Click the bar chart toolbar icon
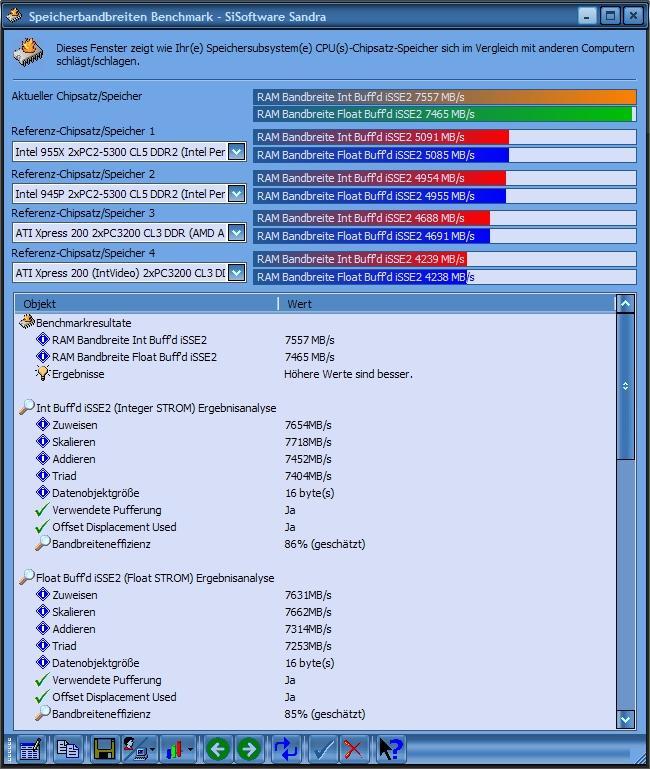Image resolution: width=650 pixels, height=769 pixels. click(x=174, y=749)
